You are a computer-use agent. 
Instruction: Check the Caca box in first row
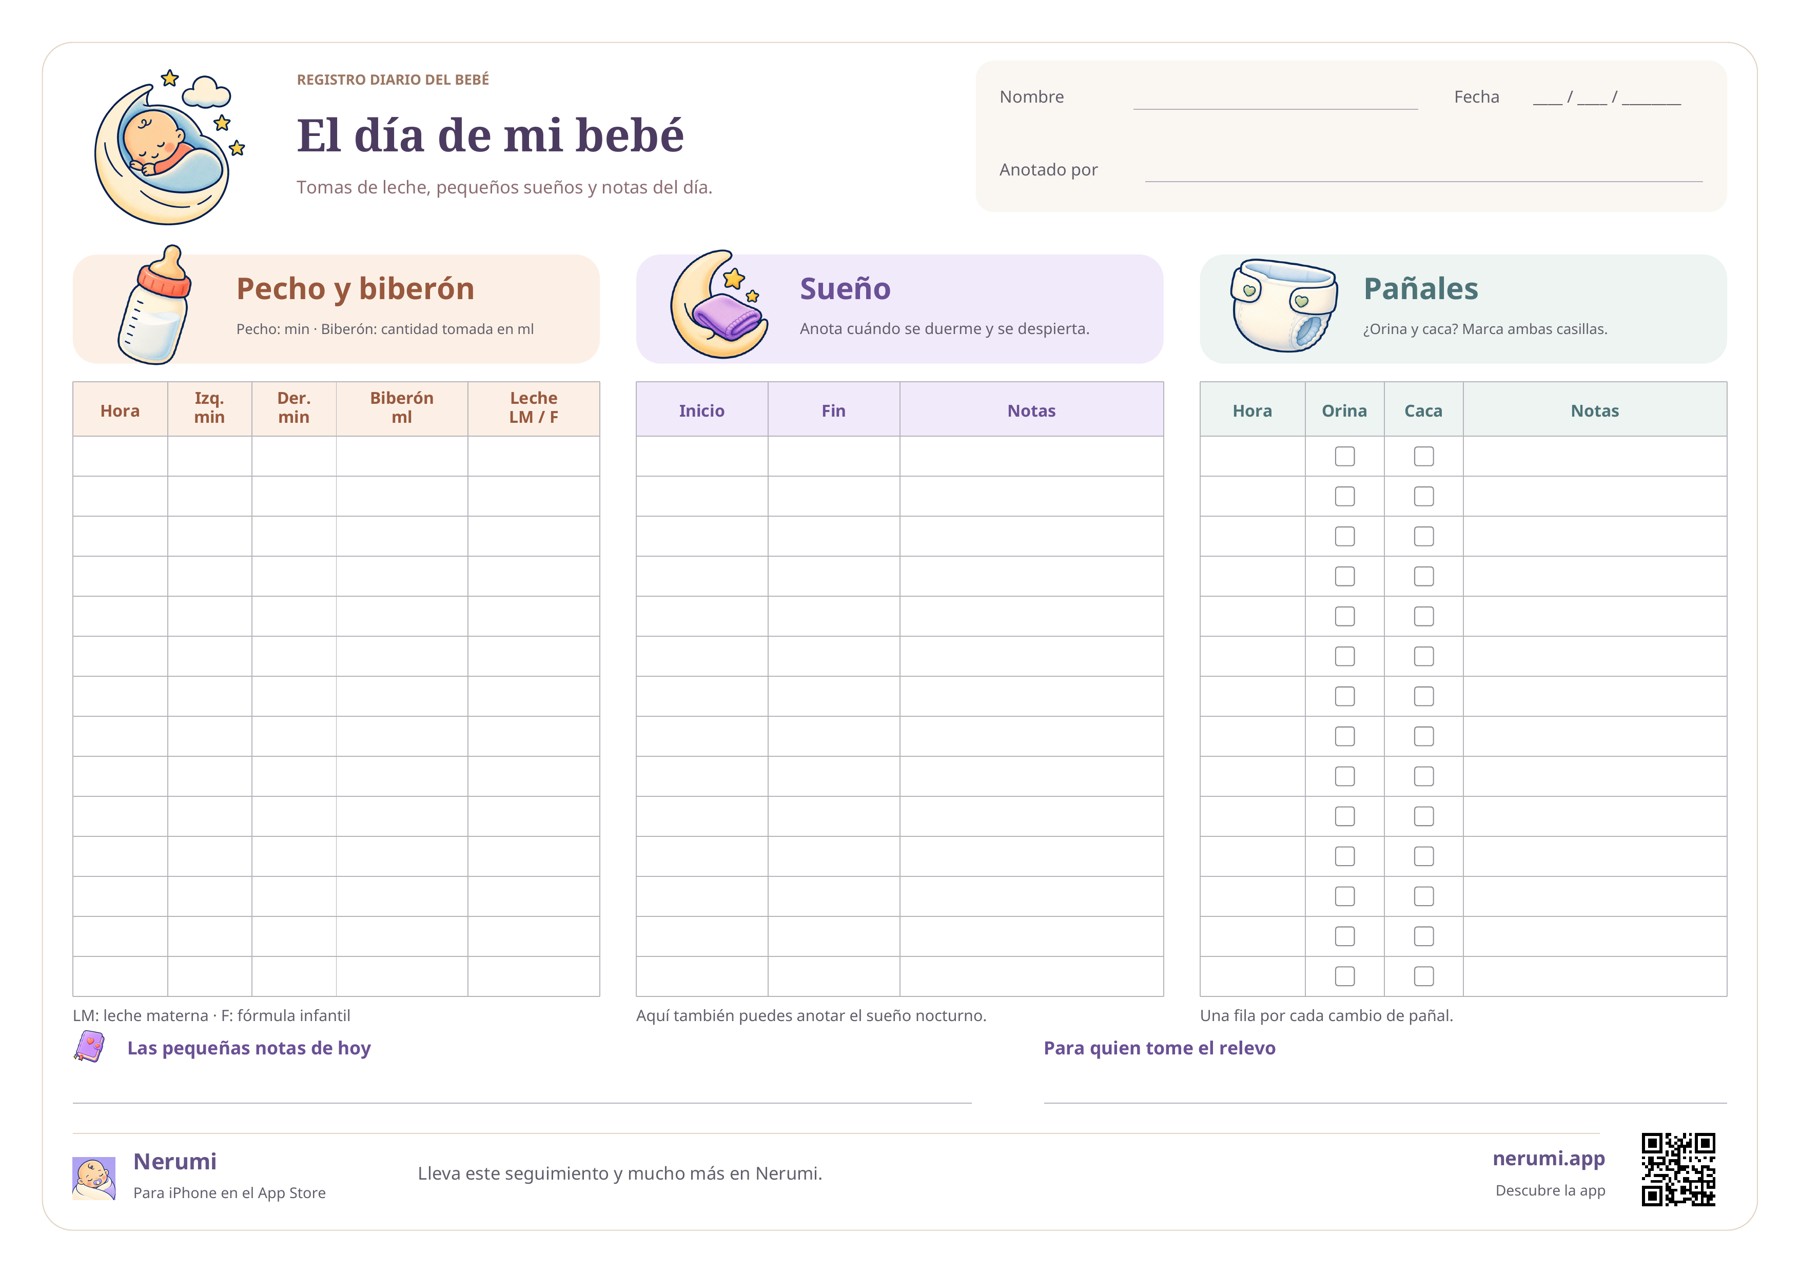point(1423,456)
